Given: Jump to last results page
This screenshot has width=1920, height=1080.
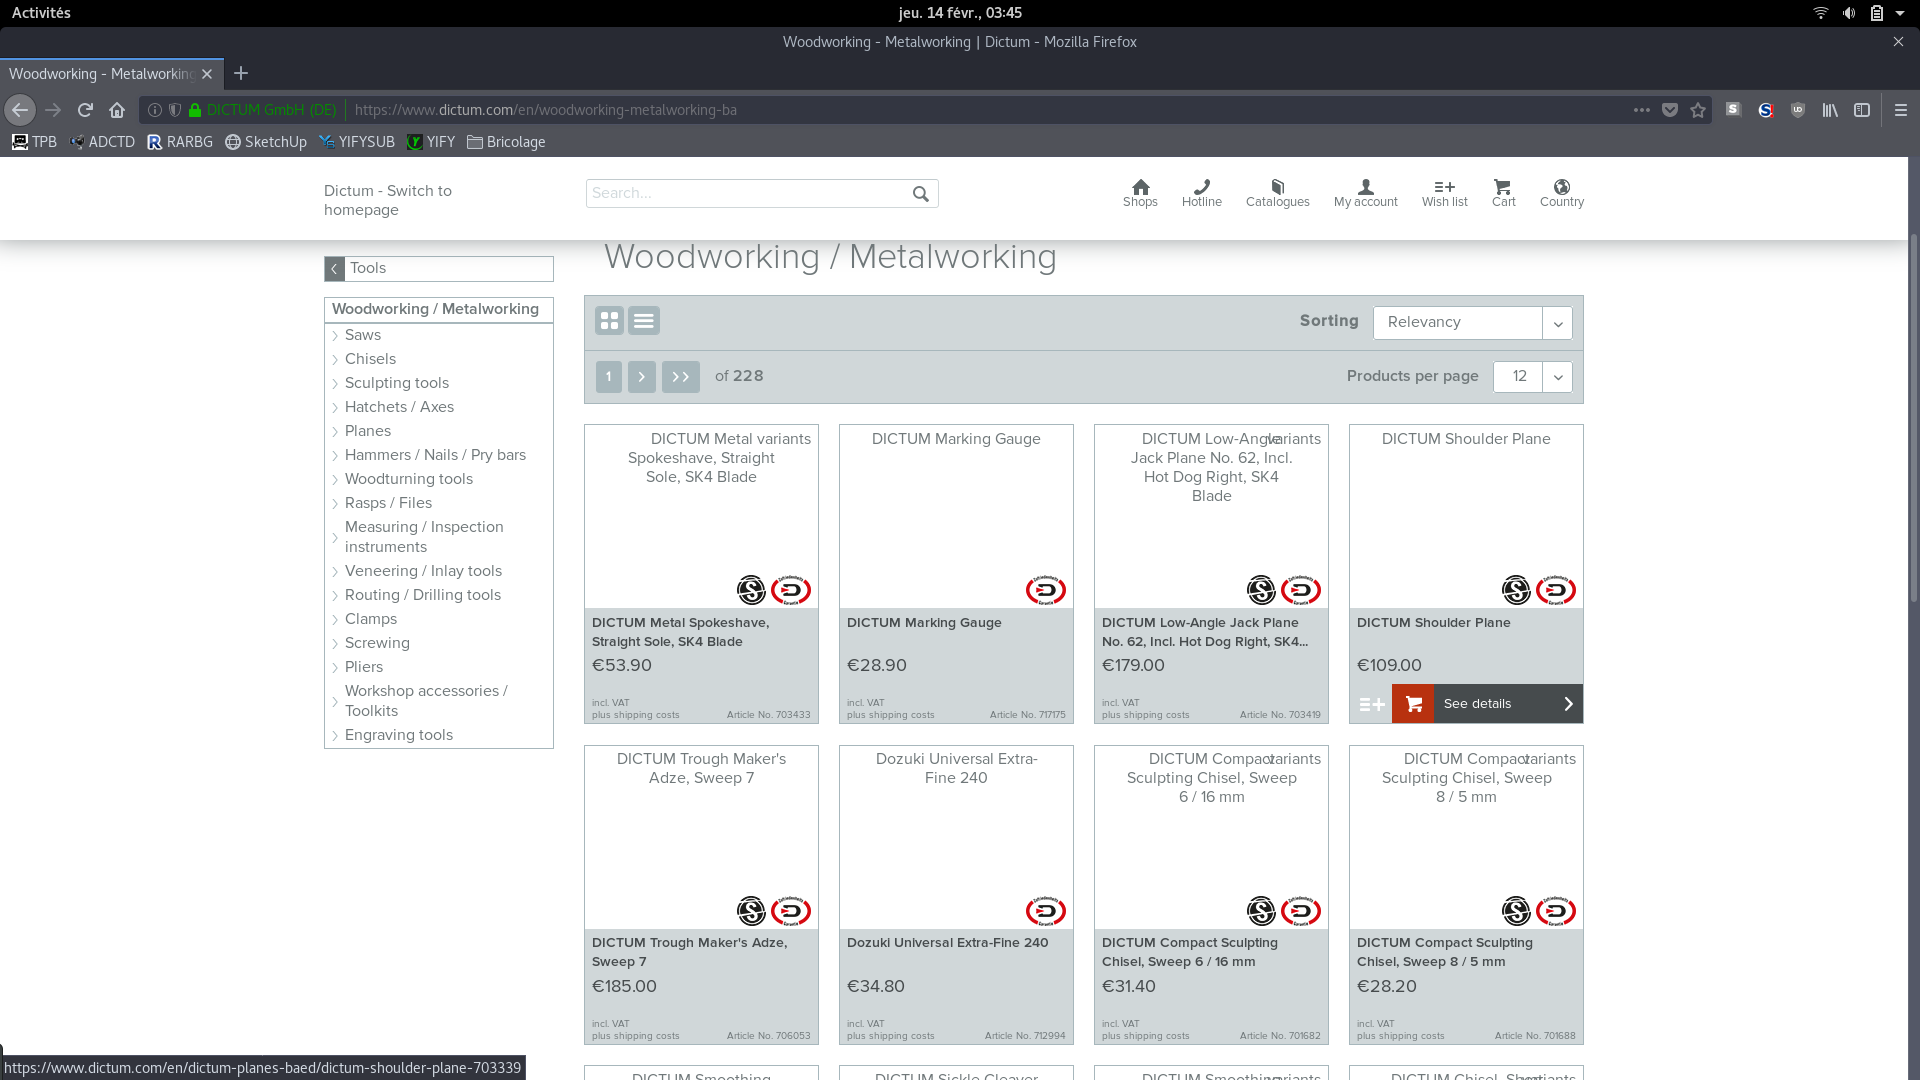Looking at the screenshot, I should (681, 377).
